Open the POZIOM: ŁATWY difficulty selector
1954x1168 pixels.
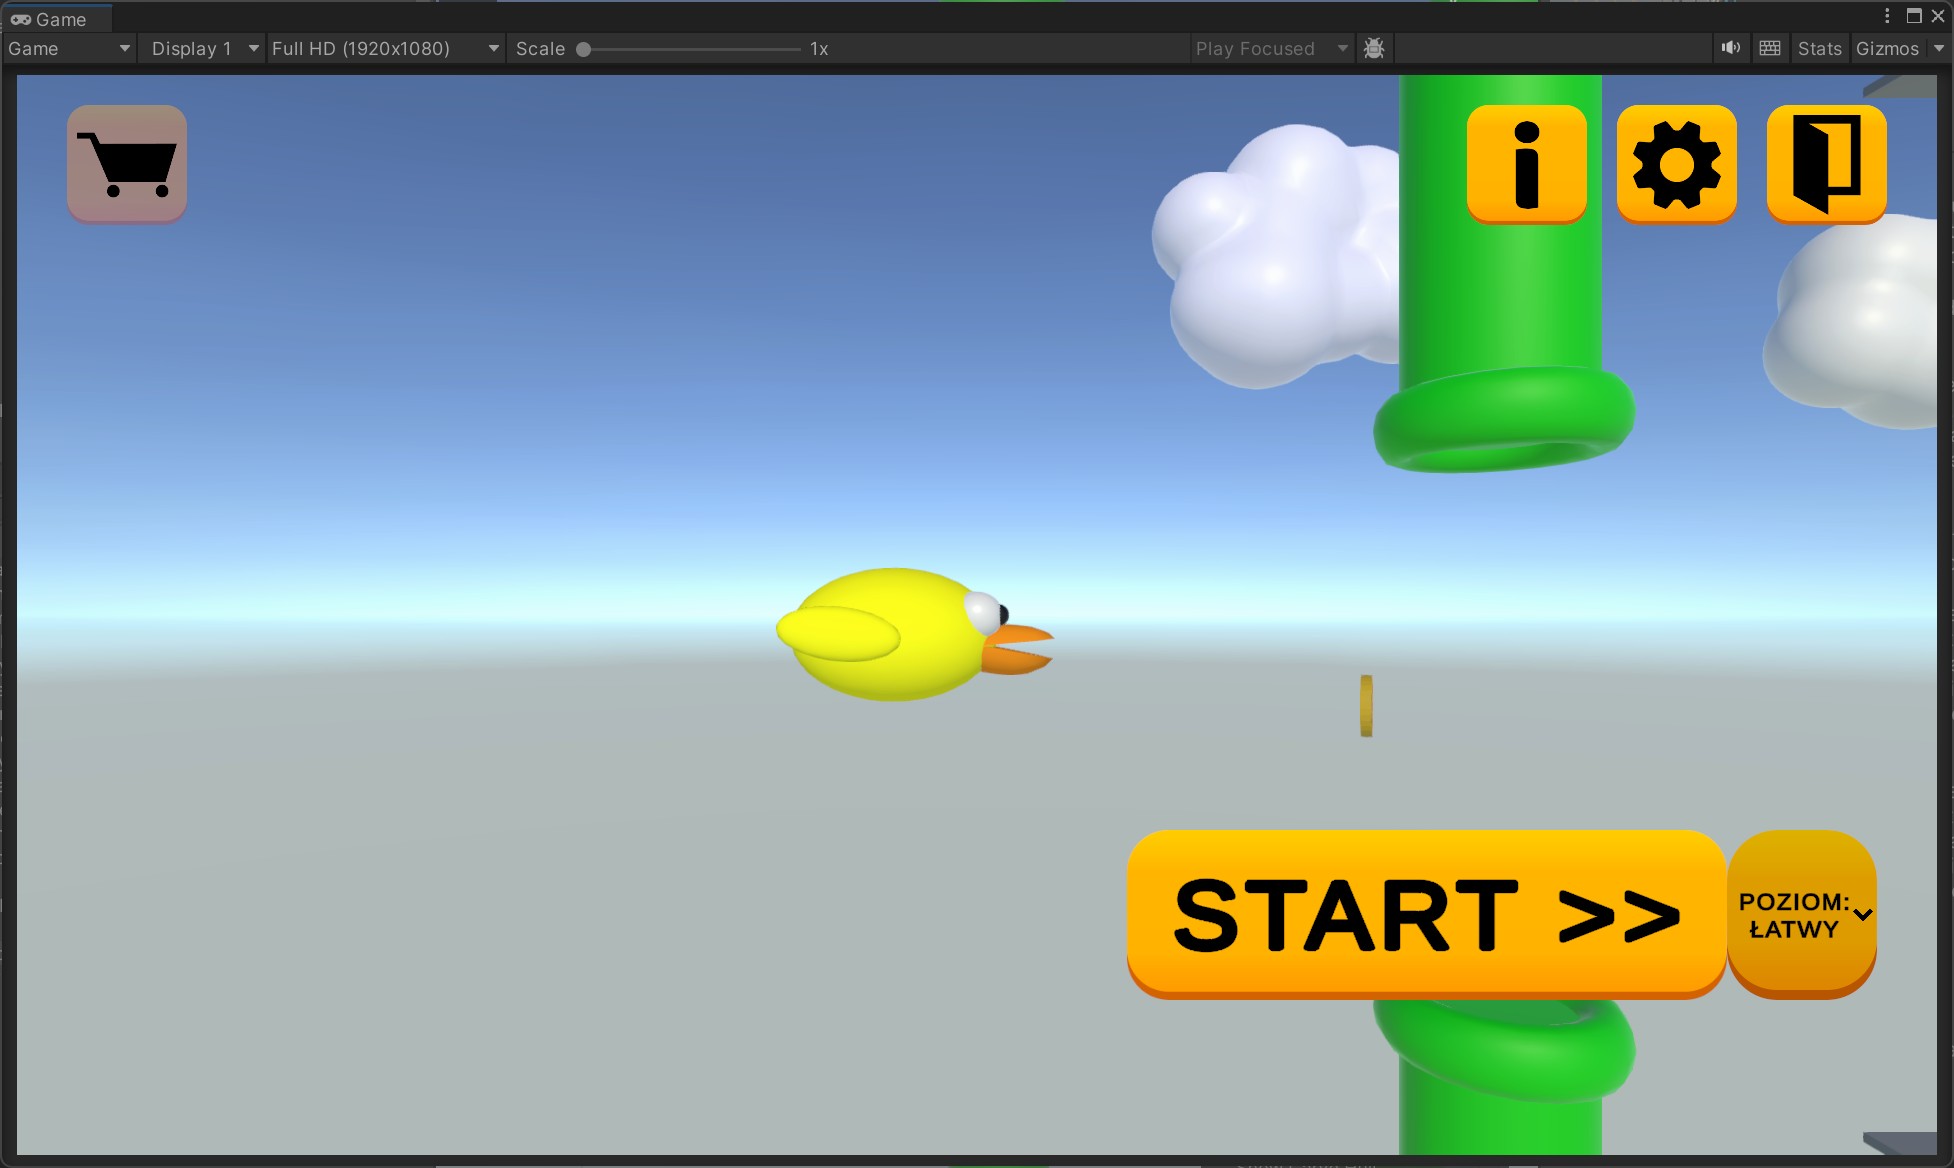click(1801, 915)
